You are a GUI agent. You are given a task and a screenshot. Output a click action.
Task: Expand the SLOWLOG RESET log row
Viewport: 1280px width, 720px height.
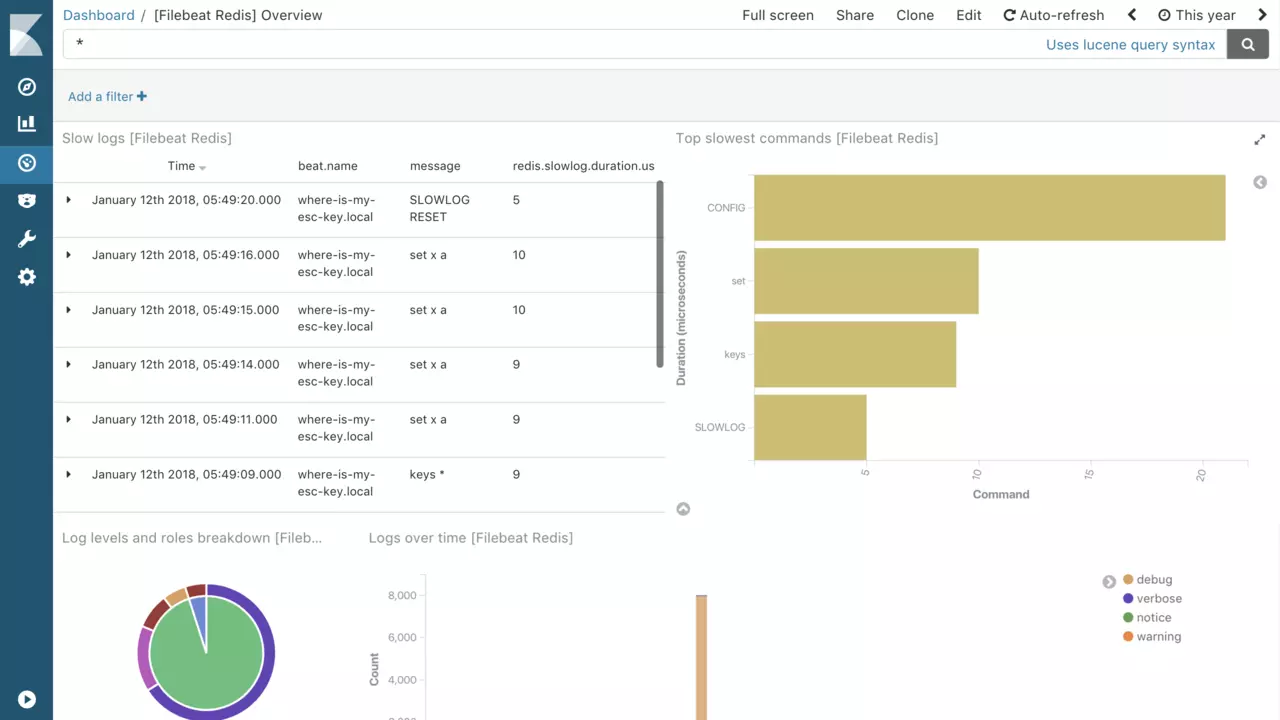click(x=69, y=200)
